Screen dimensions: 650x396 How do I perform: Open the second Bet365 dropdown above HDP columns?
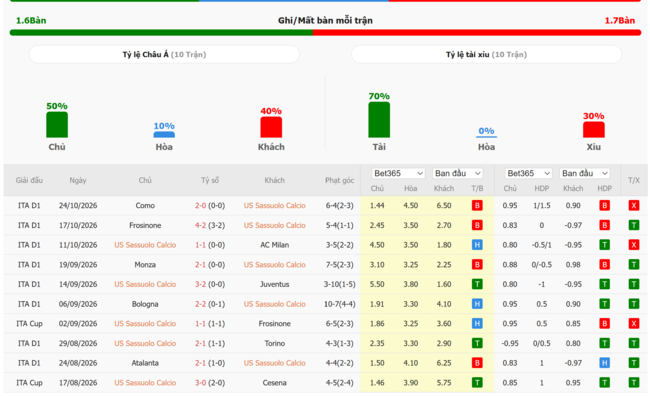click(529, 173)
